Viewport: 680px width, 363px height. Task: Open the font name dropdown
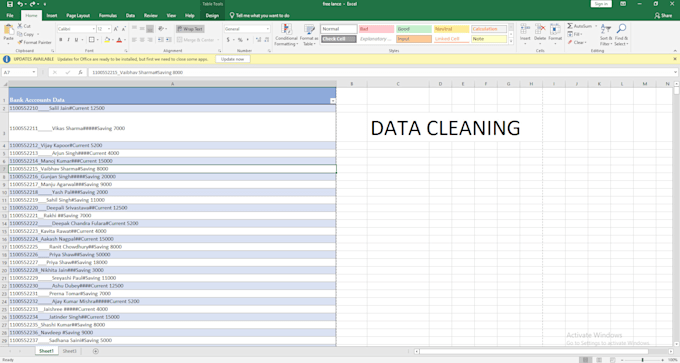tap(94, 29)
